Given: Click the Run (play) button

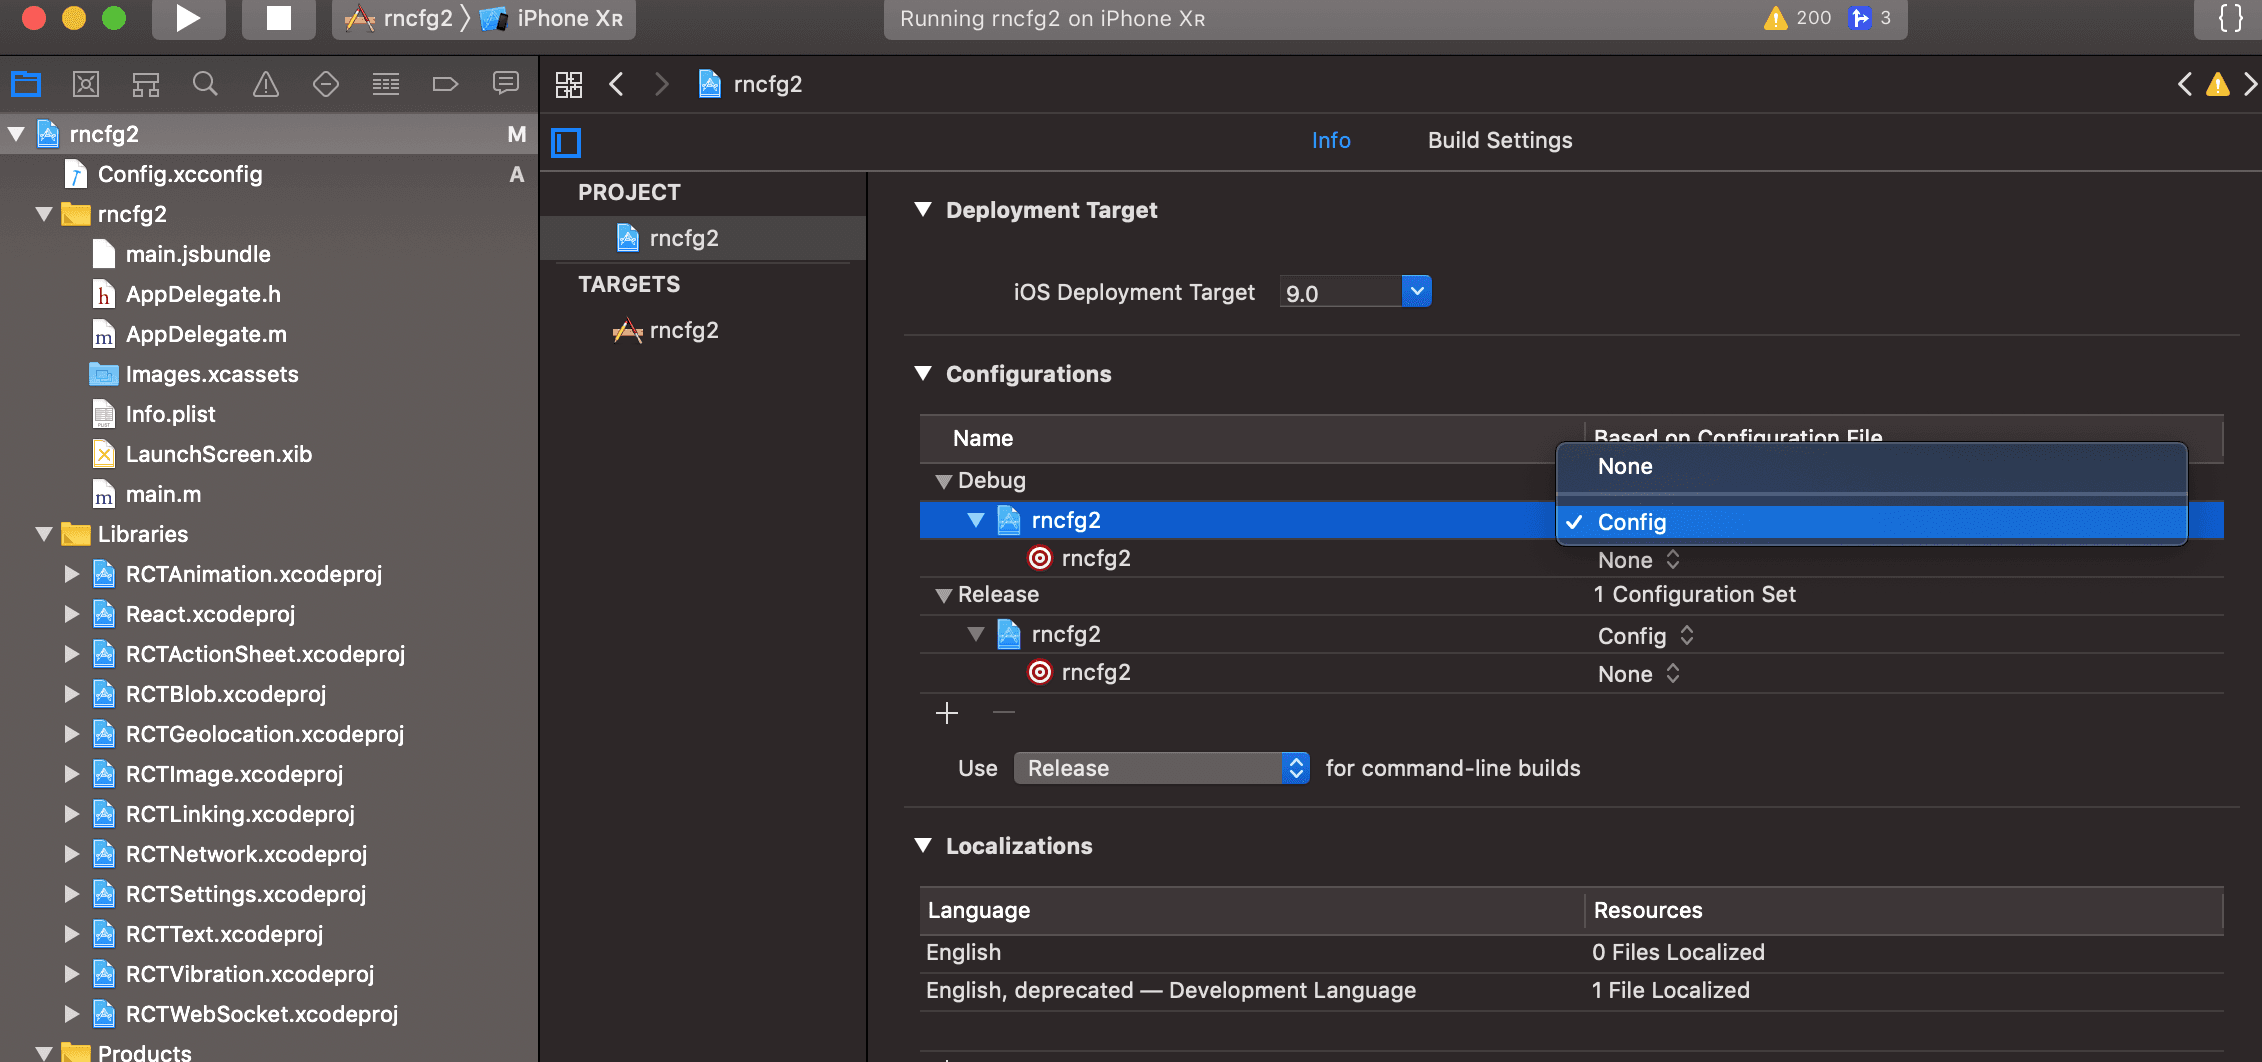Looking at the screenshot, I should [187, 18].
